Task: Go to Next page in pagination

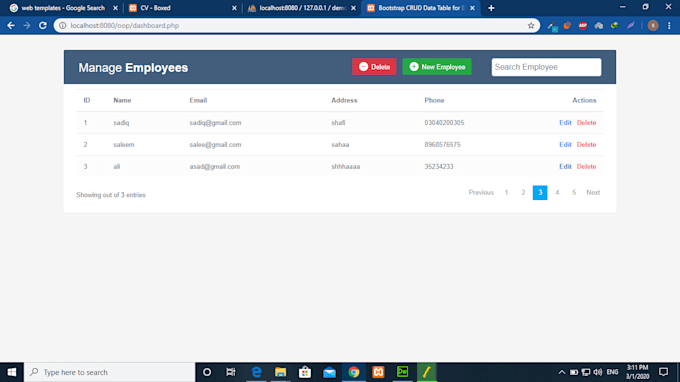Action: (593, 193)
